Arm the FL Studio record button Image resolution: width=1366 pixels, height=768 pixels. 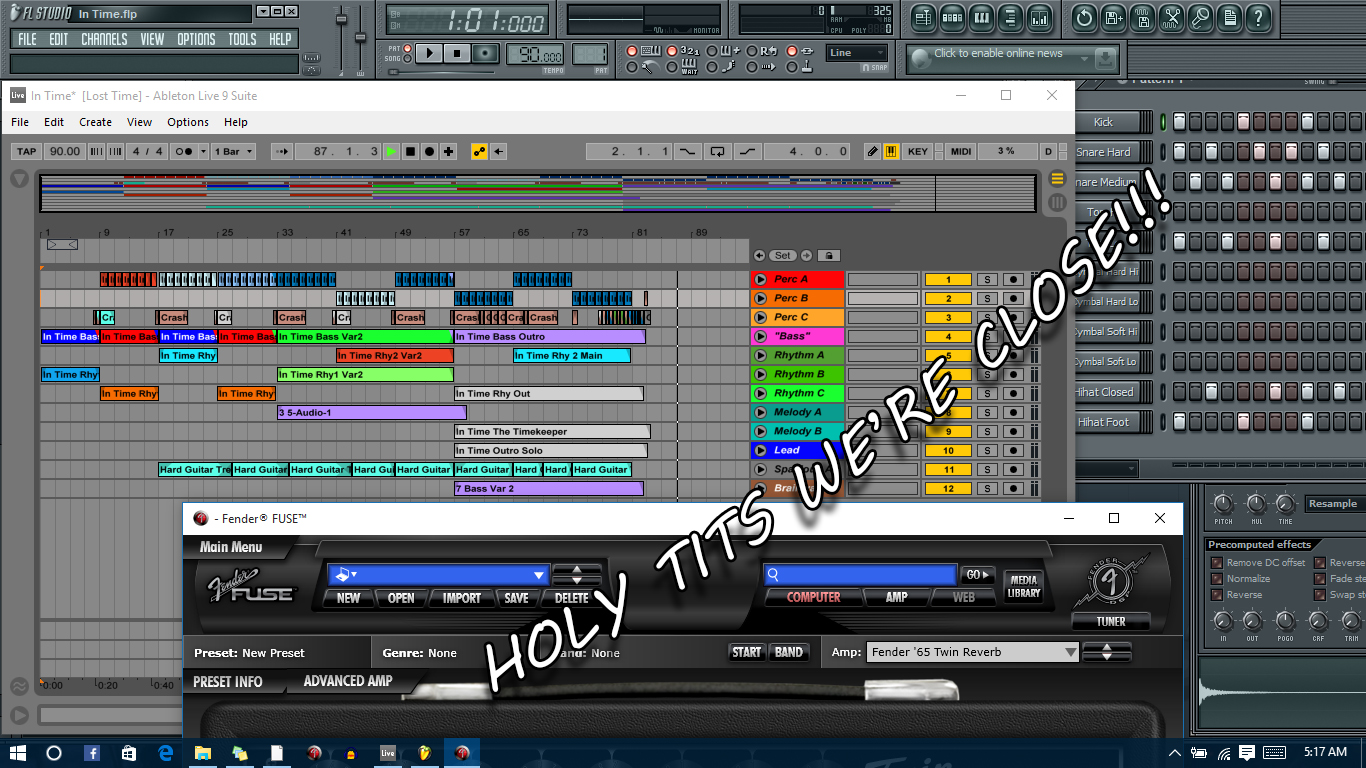tap(485, 53)
